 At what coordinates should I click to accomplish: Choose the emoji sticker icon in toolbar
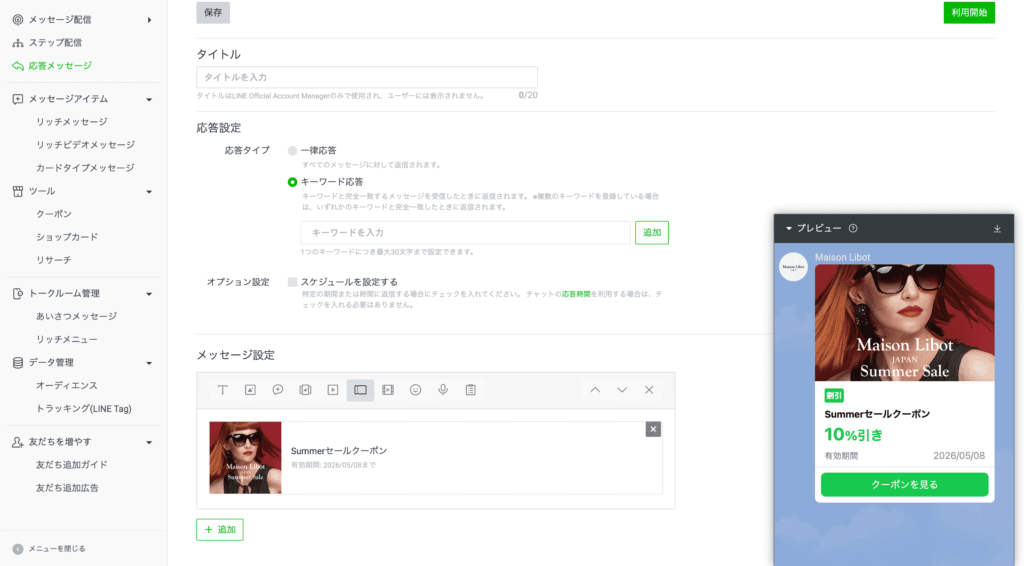[x=416, y=390]
